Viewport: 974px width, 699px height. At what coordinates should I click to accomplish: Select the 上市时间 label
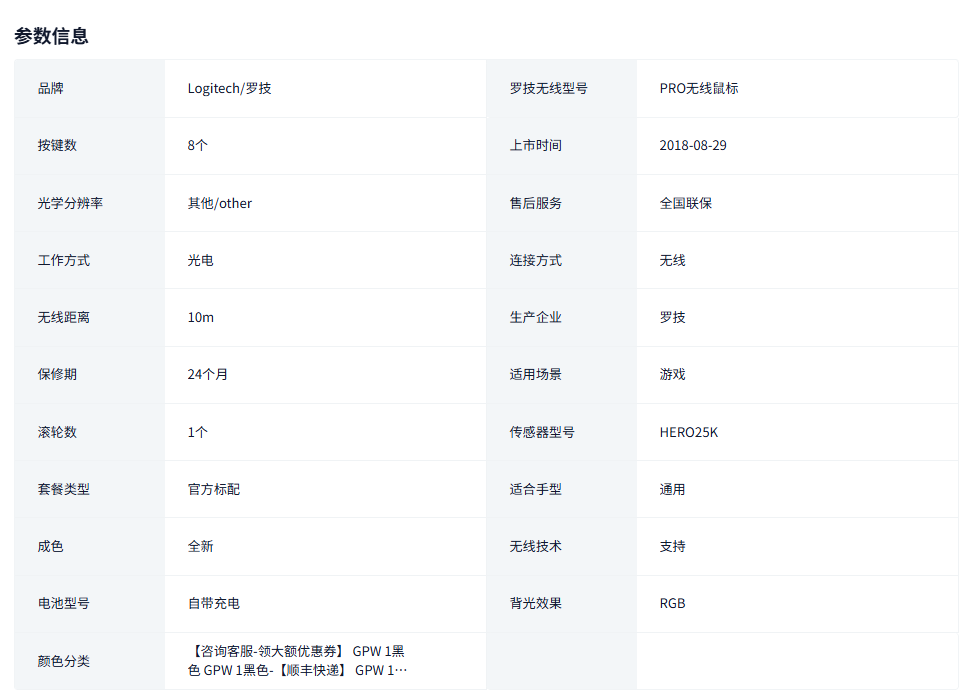pos(535,145)
